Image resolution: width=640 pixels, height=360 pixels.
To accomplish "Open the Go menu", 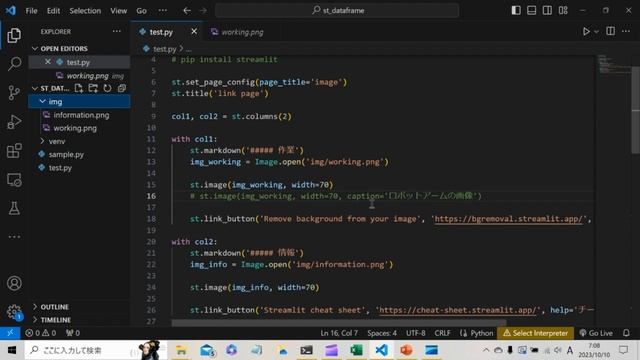I will (141, 11).
